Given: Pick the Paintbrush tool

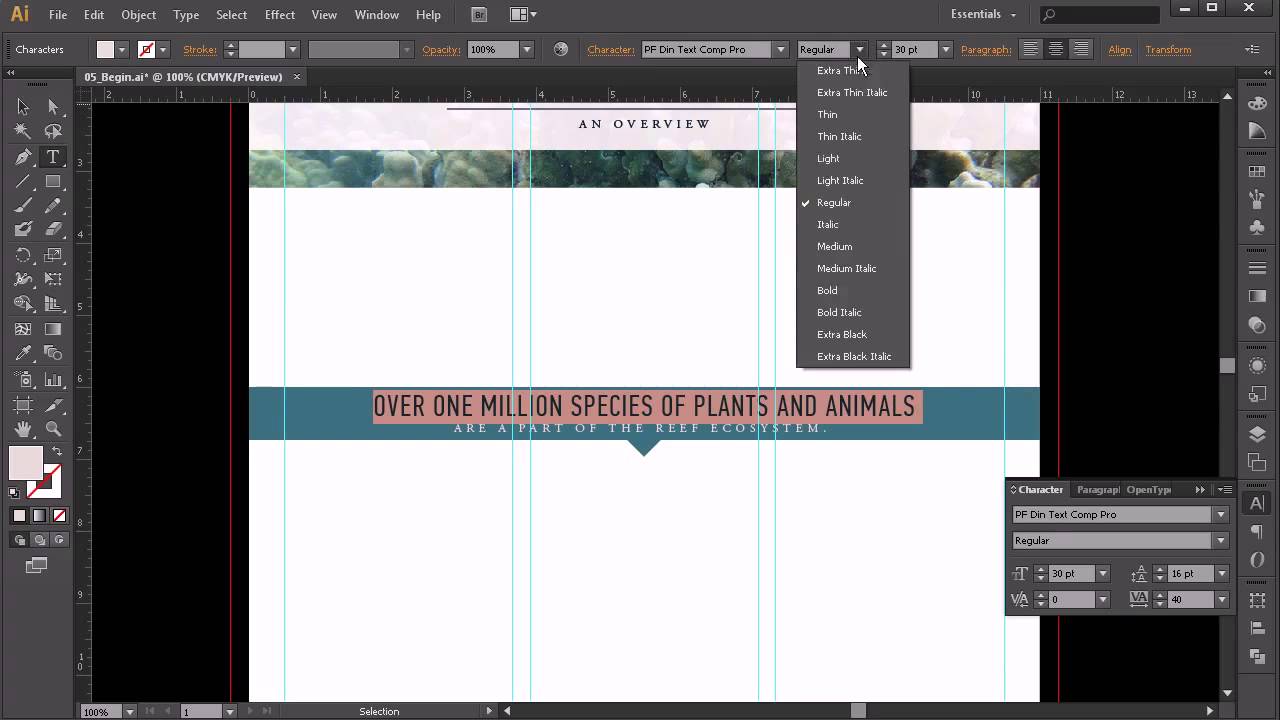Looking at the screenshot, I should point(23,206).
